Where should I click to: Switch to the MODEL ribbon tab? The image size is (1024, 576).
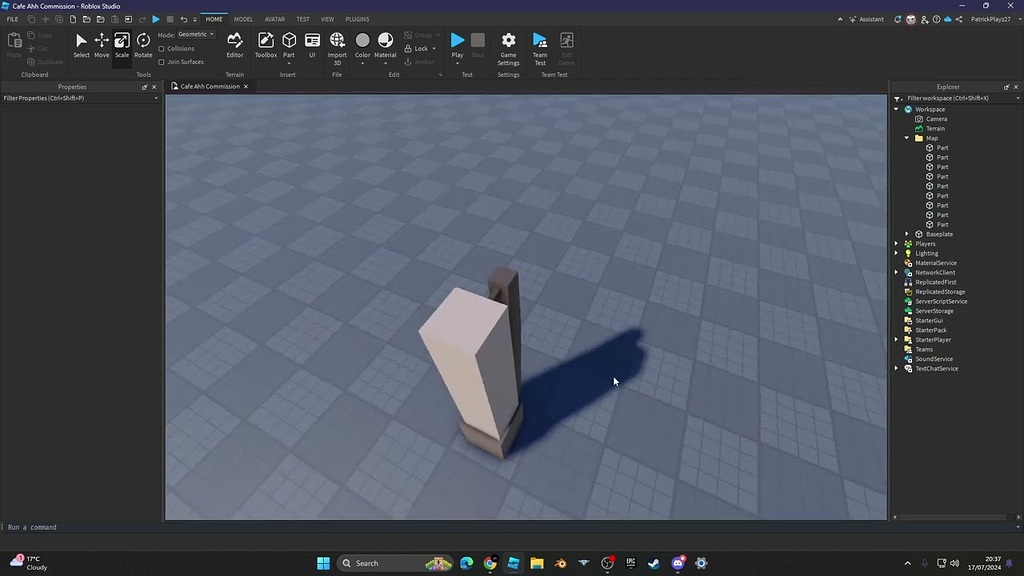click(243, 18)
